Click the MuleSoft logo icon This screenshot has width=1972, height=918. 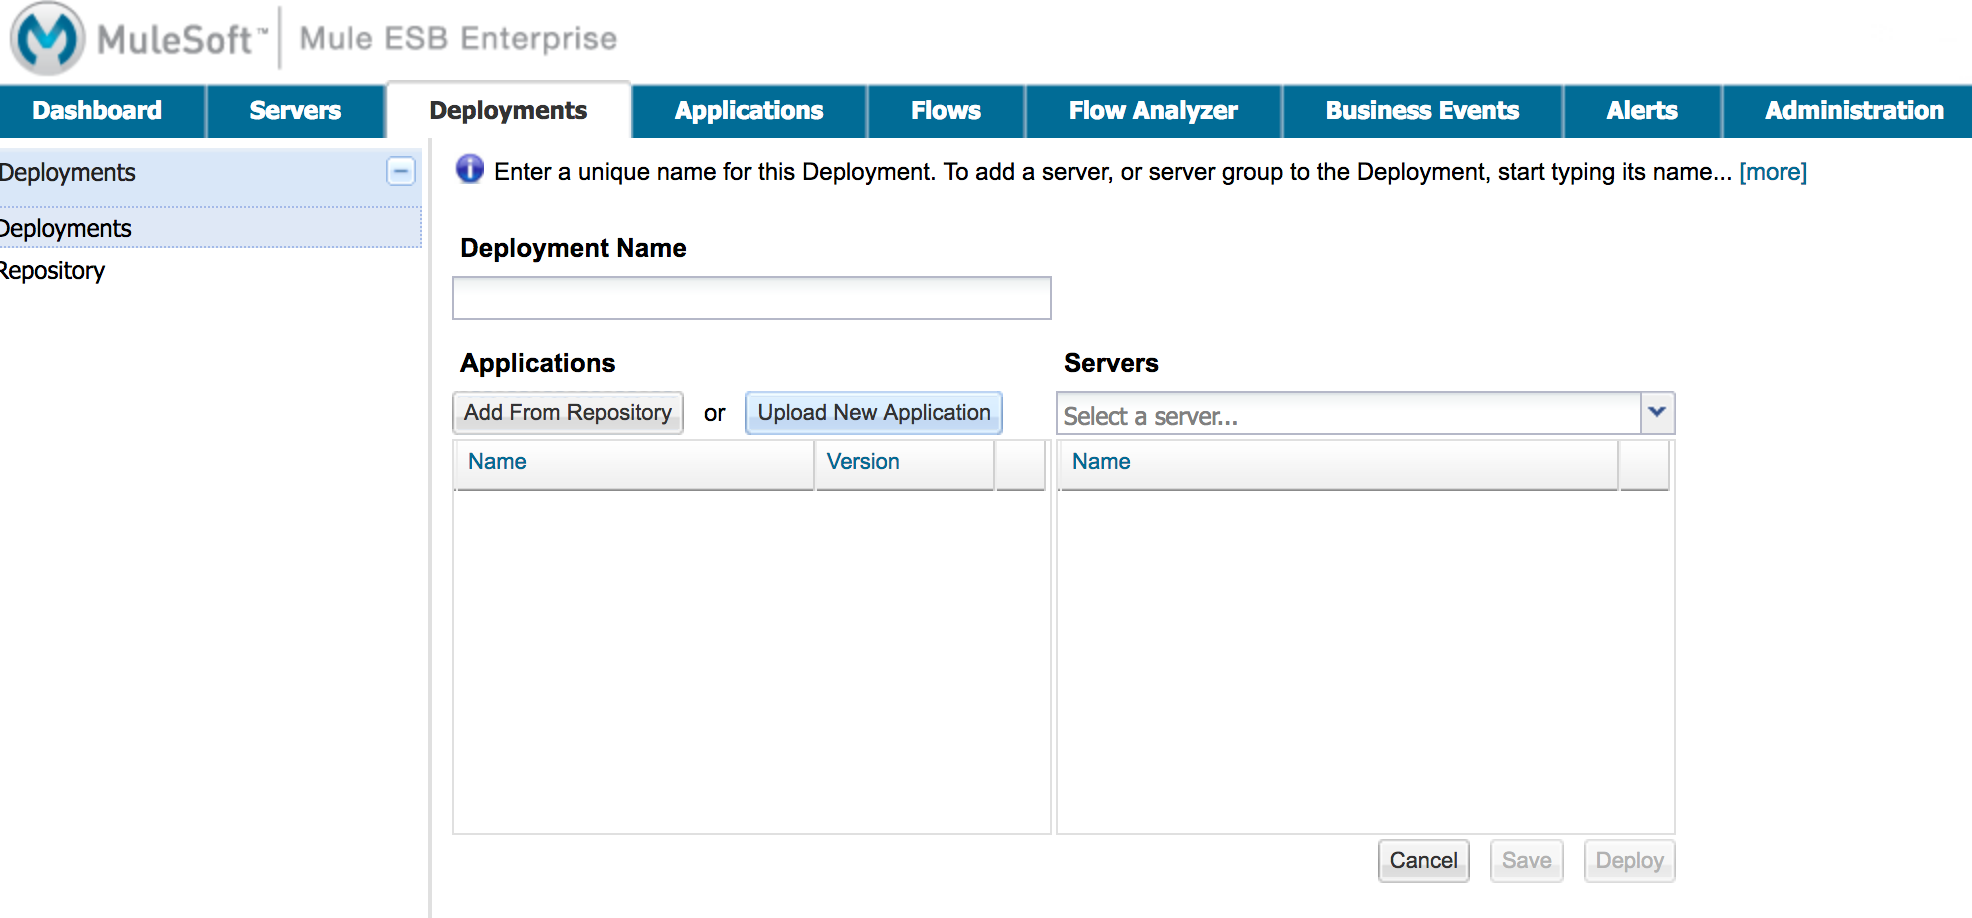47,38
